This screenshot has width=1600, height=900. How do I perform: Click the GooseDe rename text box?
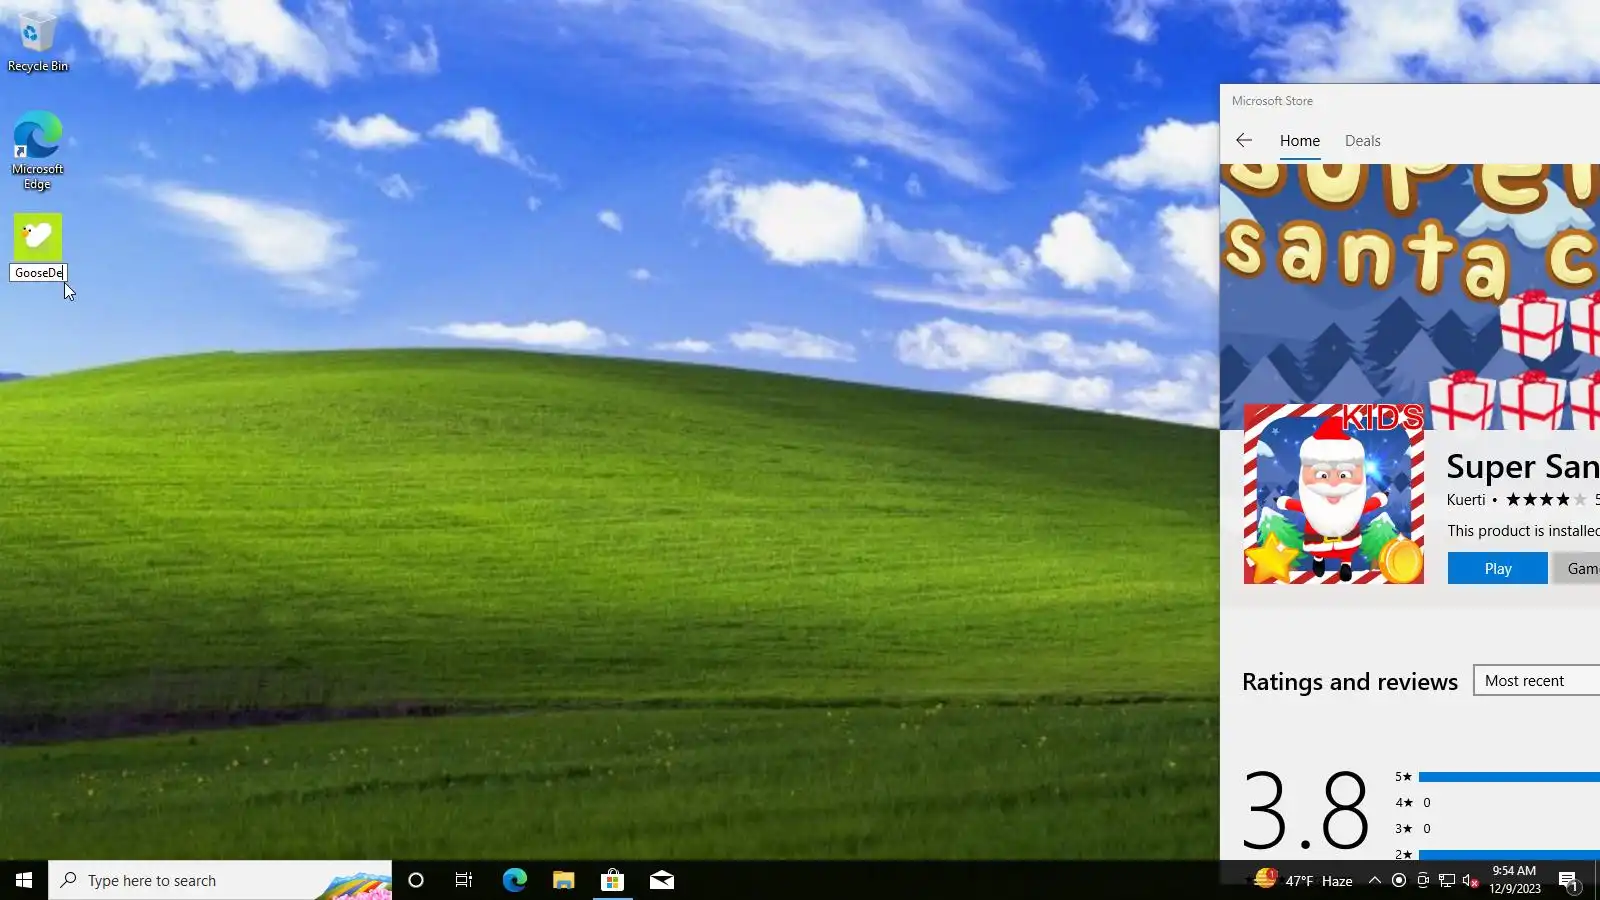38,273
